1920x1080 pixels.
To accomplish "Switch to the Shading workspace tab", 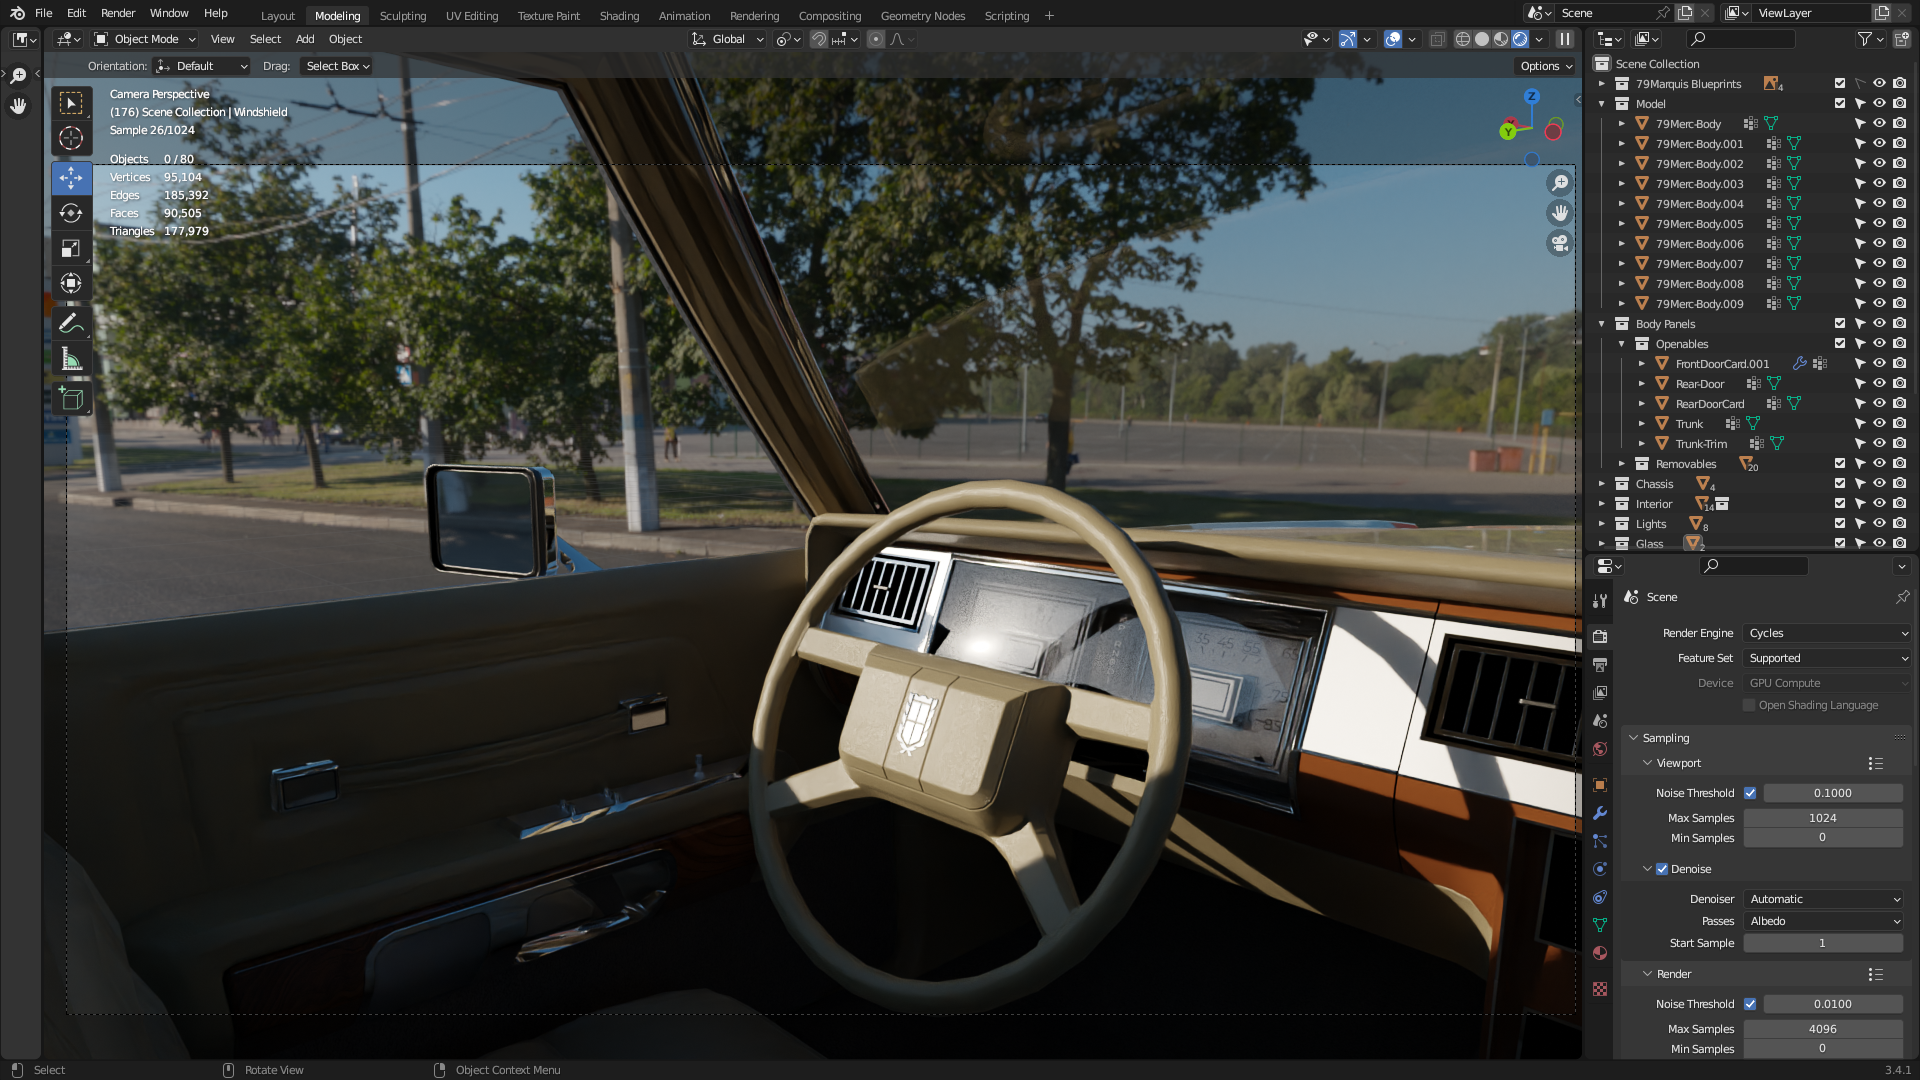I will (619, 15).
